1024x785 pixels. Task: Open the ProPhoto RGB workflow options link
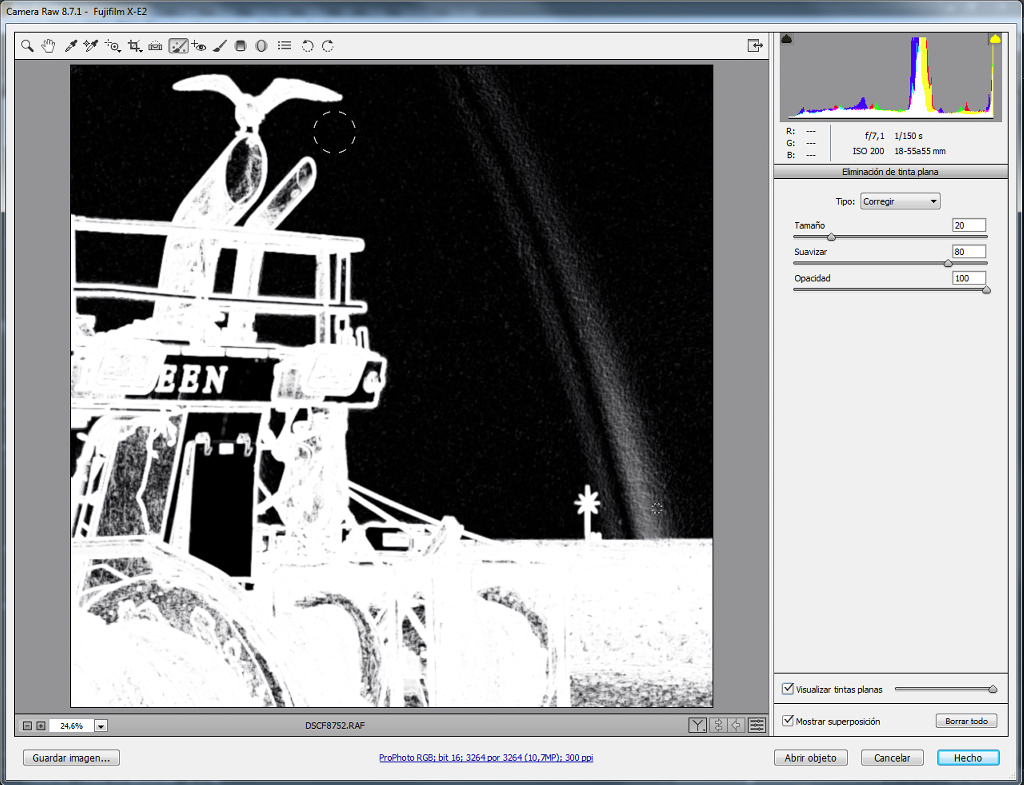coord(486,758)
